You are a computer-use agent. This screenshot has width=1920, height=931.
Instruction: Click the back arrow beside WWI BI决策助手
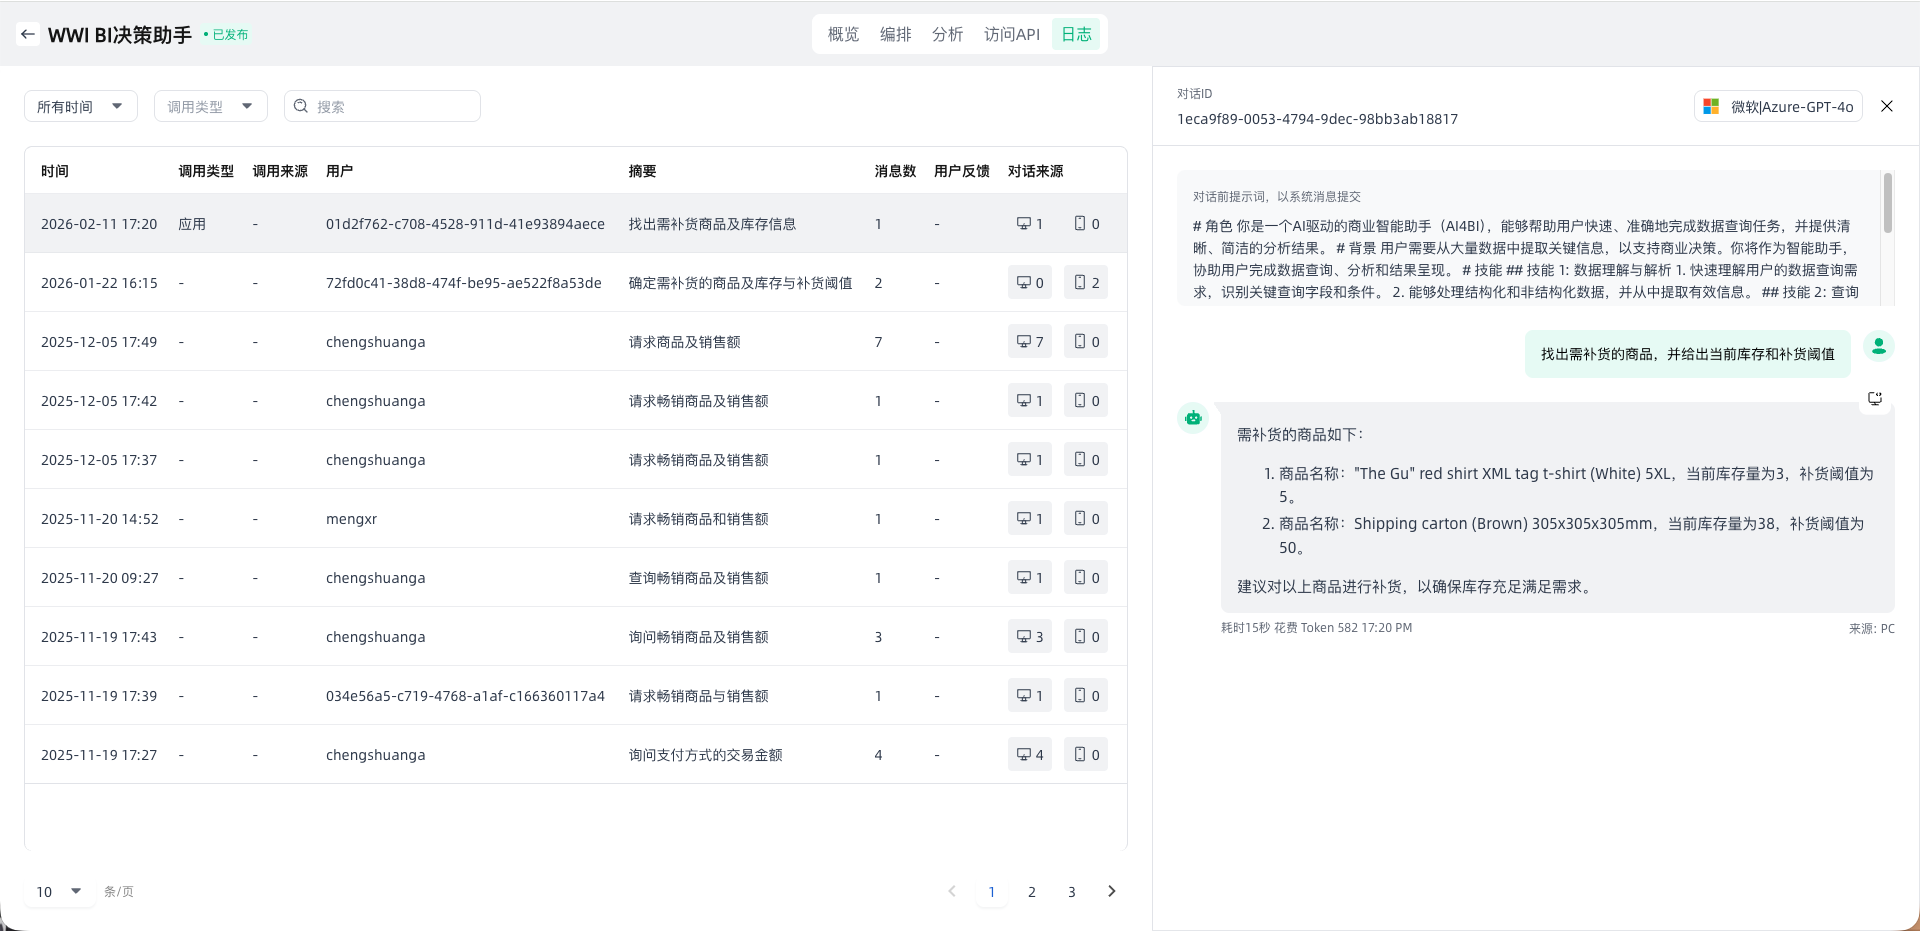(28, 34)
